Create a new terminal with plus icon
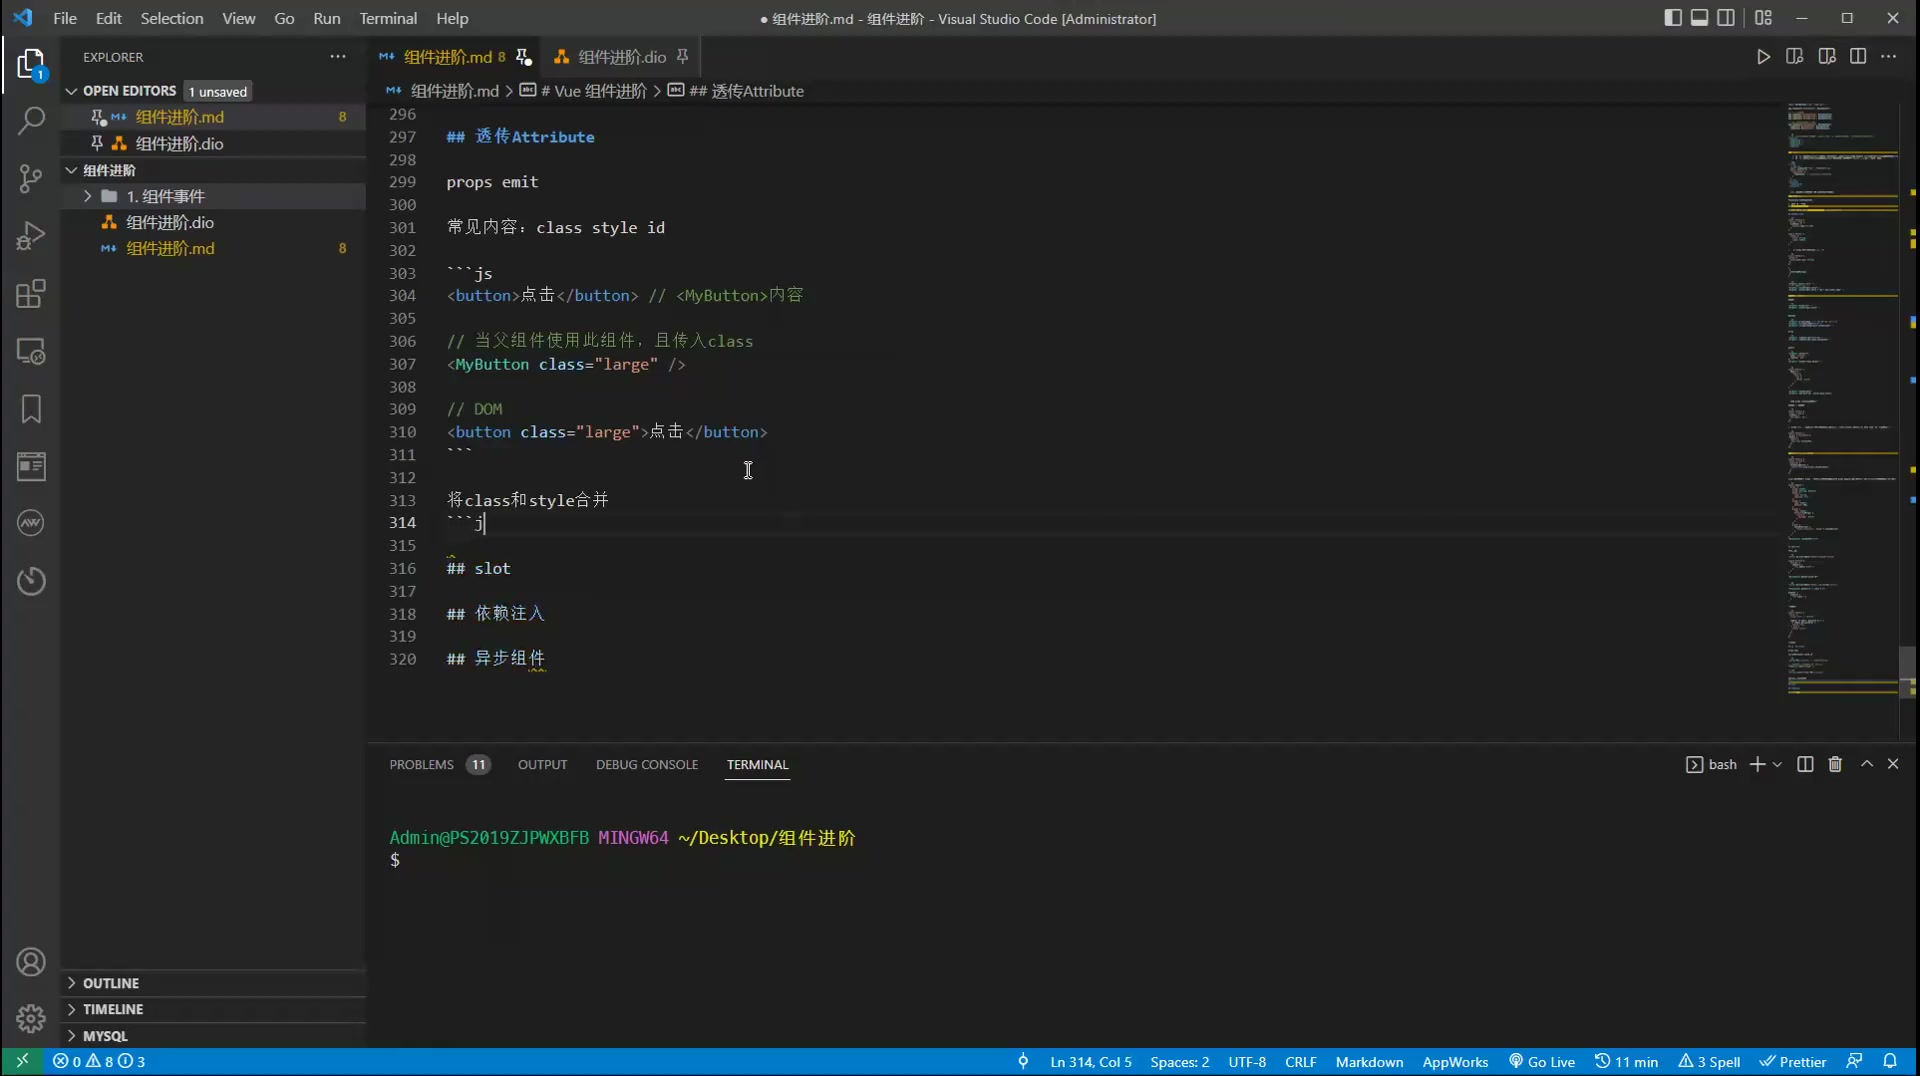This screenshot has height=1076, width=1920. (1756, 764)
